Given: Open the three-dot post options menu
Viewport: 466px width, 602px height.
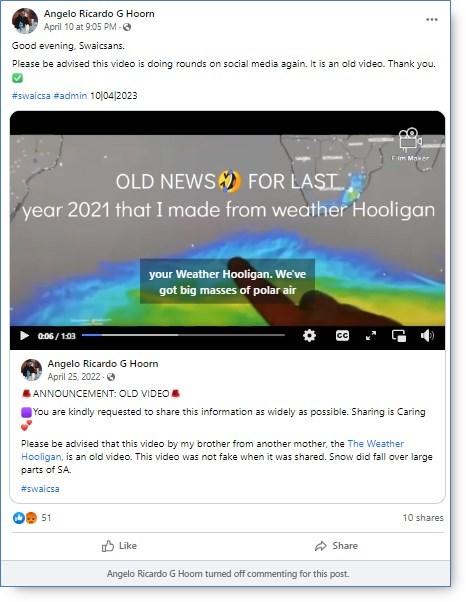Looking at the screenshot, I should pyautogui.click(x=431, y=20).
